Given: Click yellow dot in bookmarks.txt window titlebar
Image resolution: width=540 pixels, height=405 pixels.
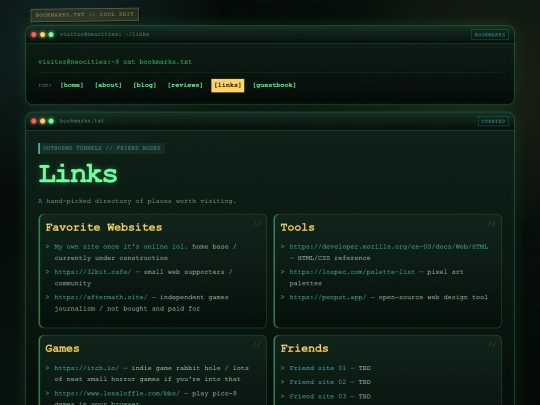Looking at the screenshot, I should coord(42,121).
